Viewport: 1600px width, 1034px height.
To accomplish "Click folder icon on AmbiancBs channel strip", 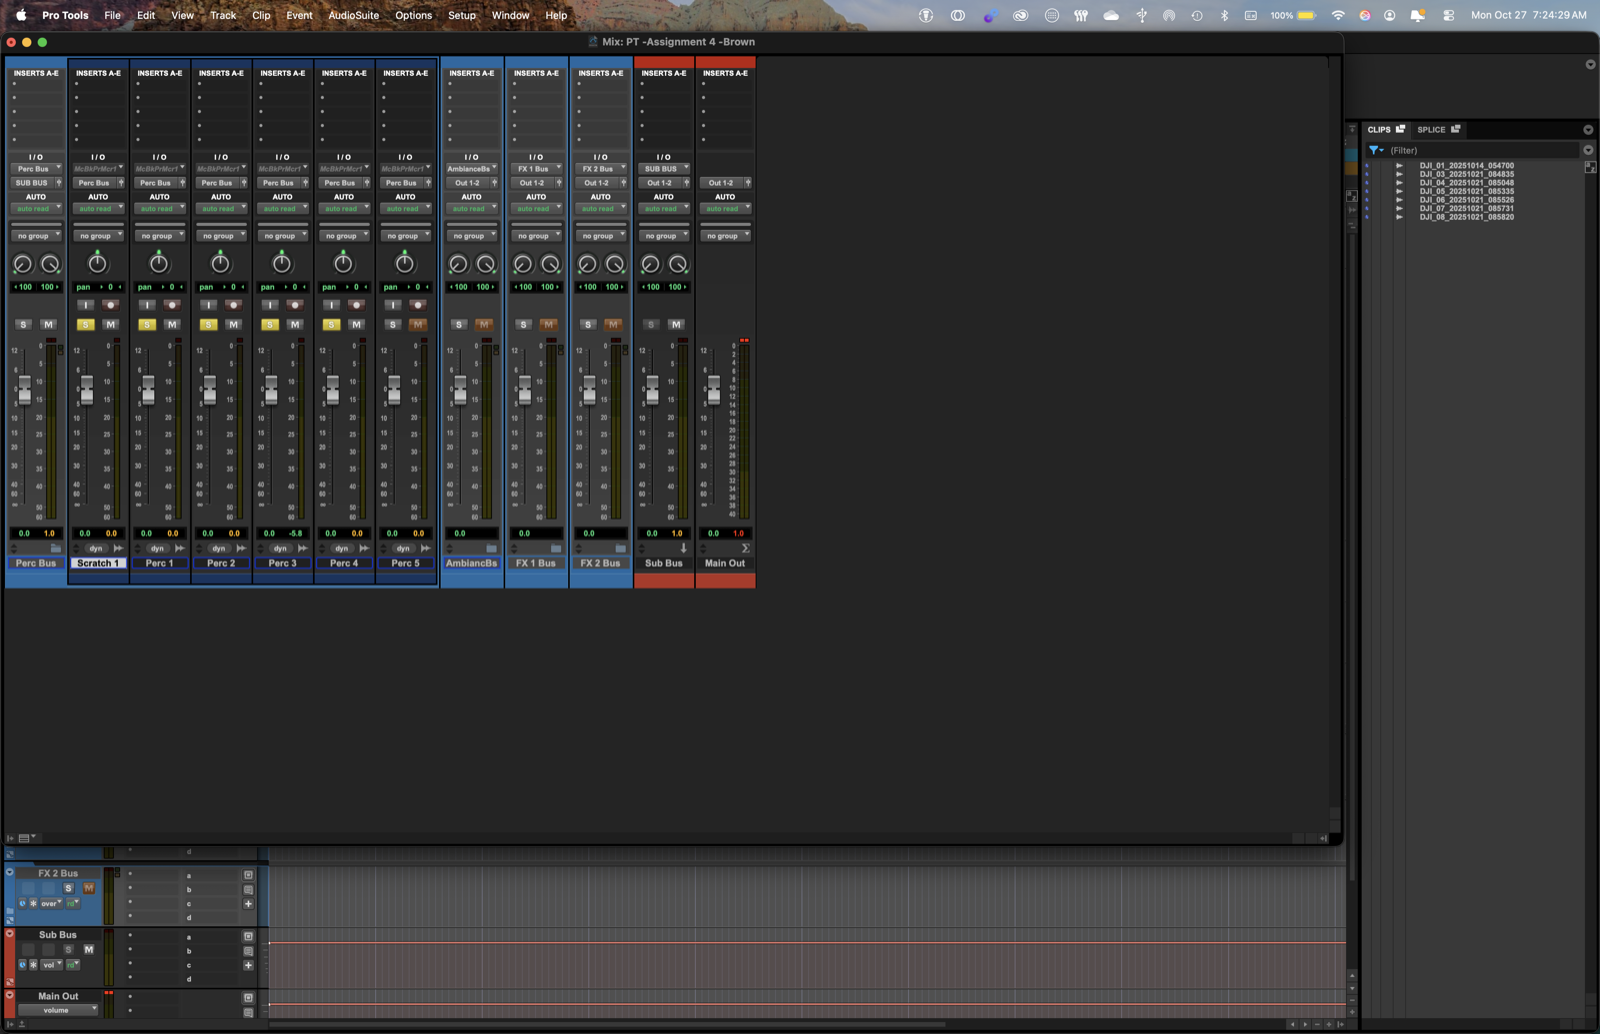I will [x=491, y=548].
